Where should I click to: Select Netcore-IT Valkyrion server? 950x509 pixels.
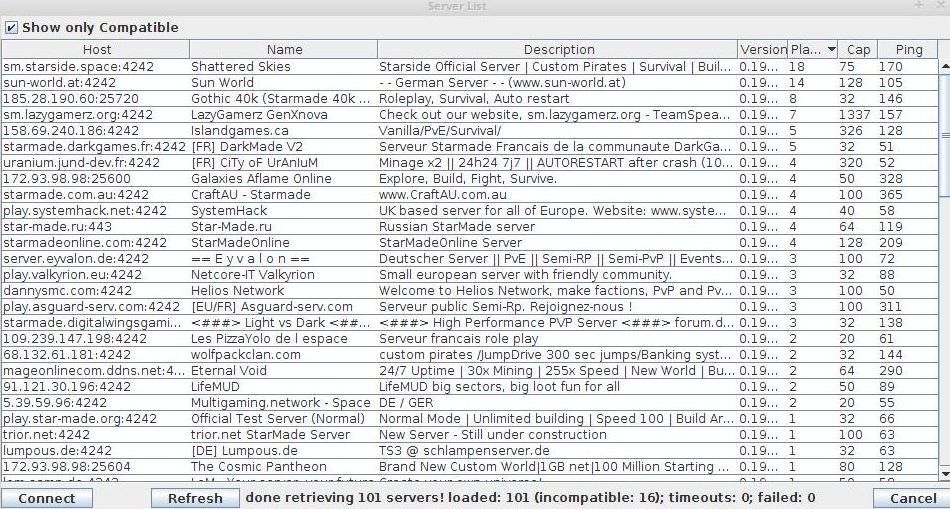pos(253,274)
